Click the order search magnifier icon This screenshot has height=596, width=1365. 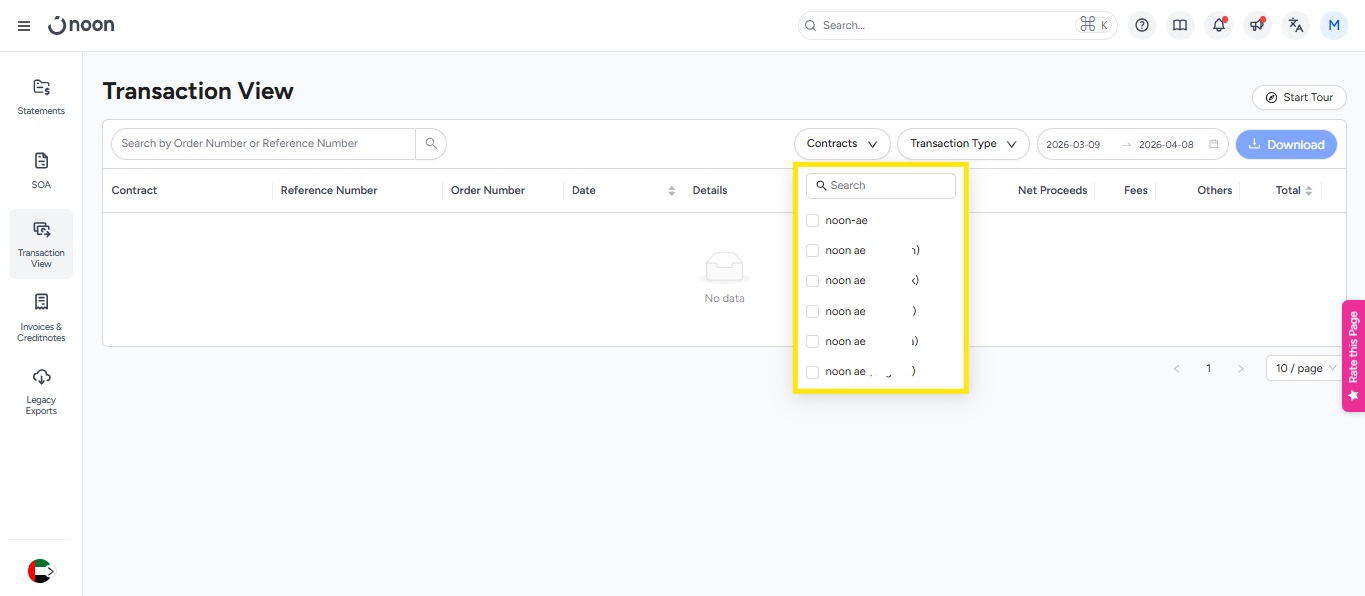(x=431, y=144)
